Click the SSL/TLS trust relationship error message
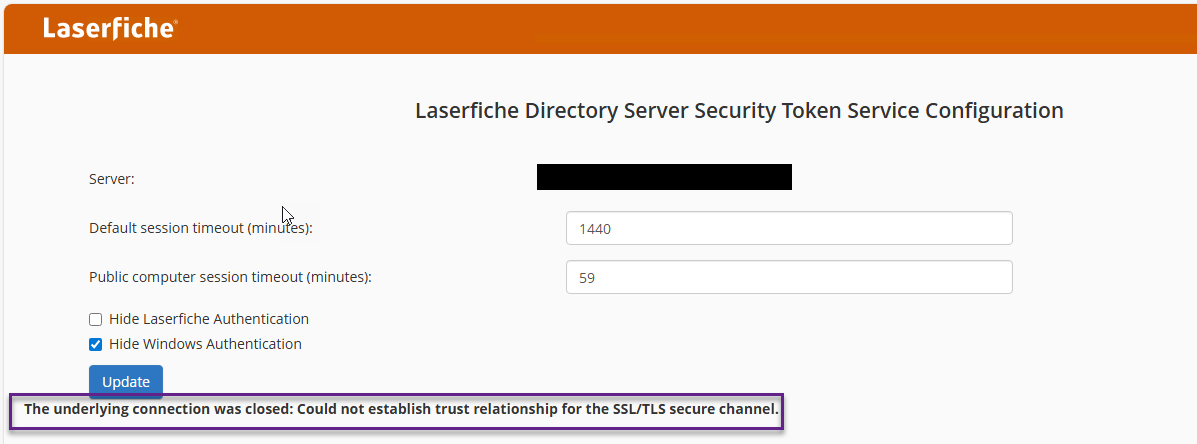The image size is (1197, 444). pyautogui.click(x=402, y=409)
